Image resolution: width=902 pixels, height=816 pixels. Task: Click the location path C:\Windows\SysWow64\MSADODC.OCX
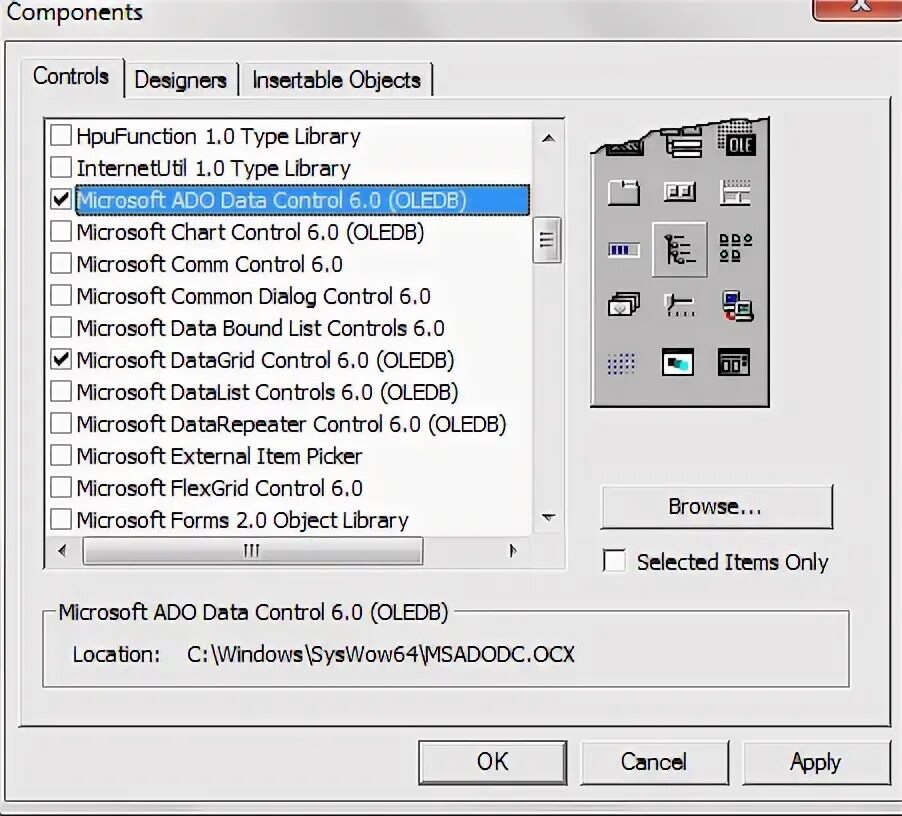(381, 654)
